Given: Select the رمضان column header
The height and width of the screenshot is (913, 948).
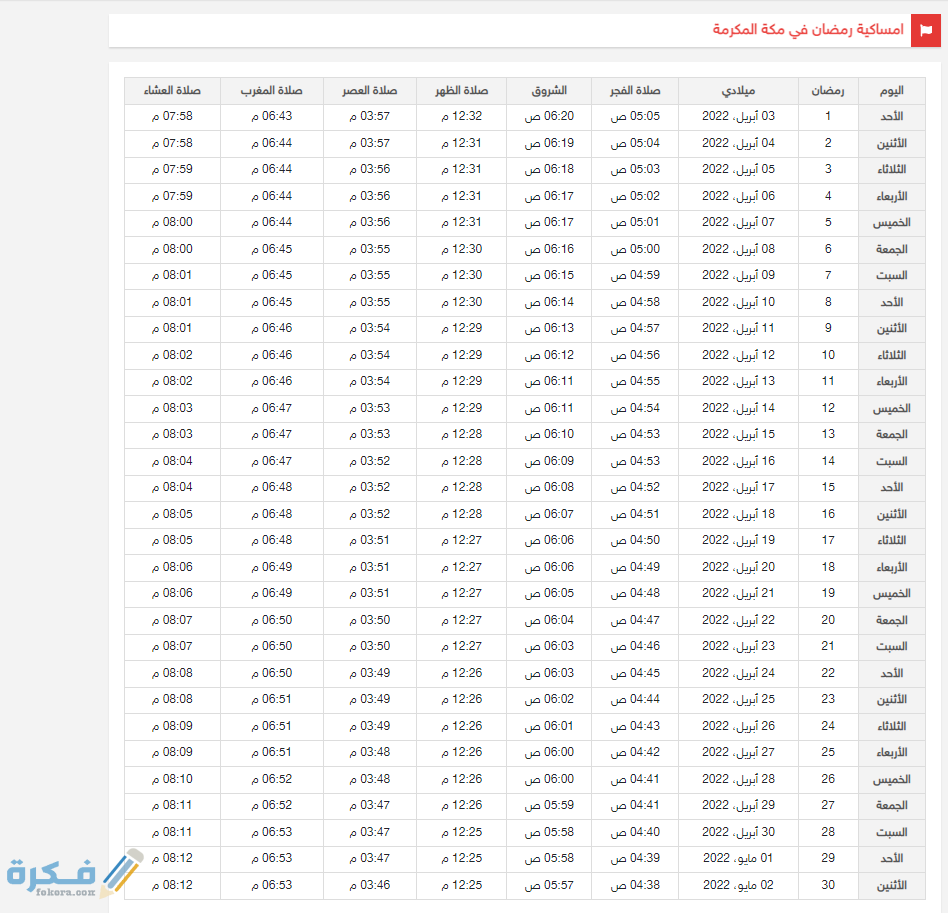Looking at the screenshot, I should tap(827, 91).
